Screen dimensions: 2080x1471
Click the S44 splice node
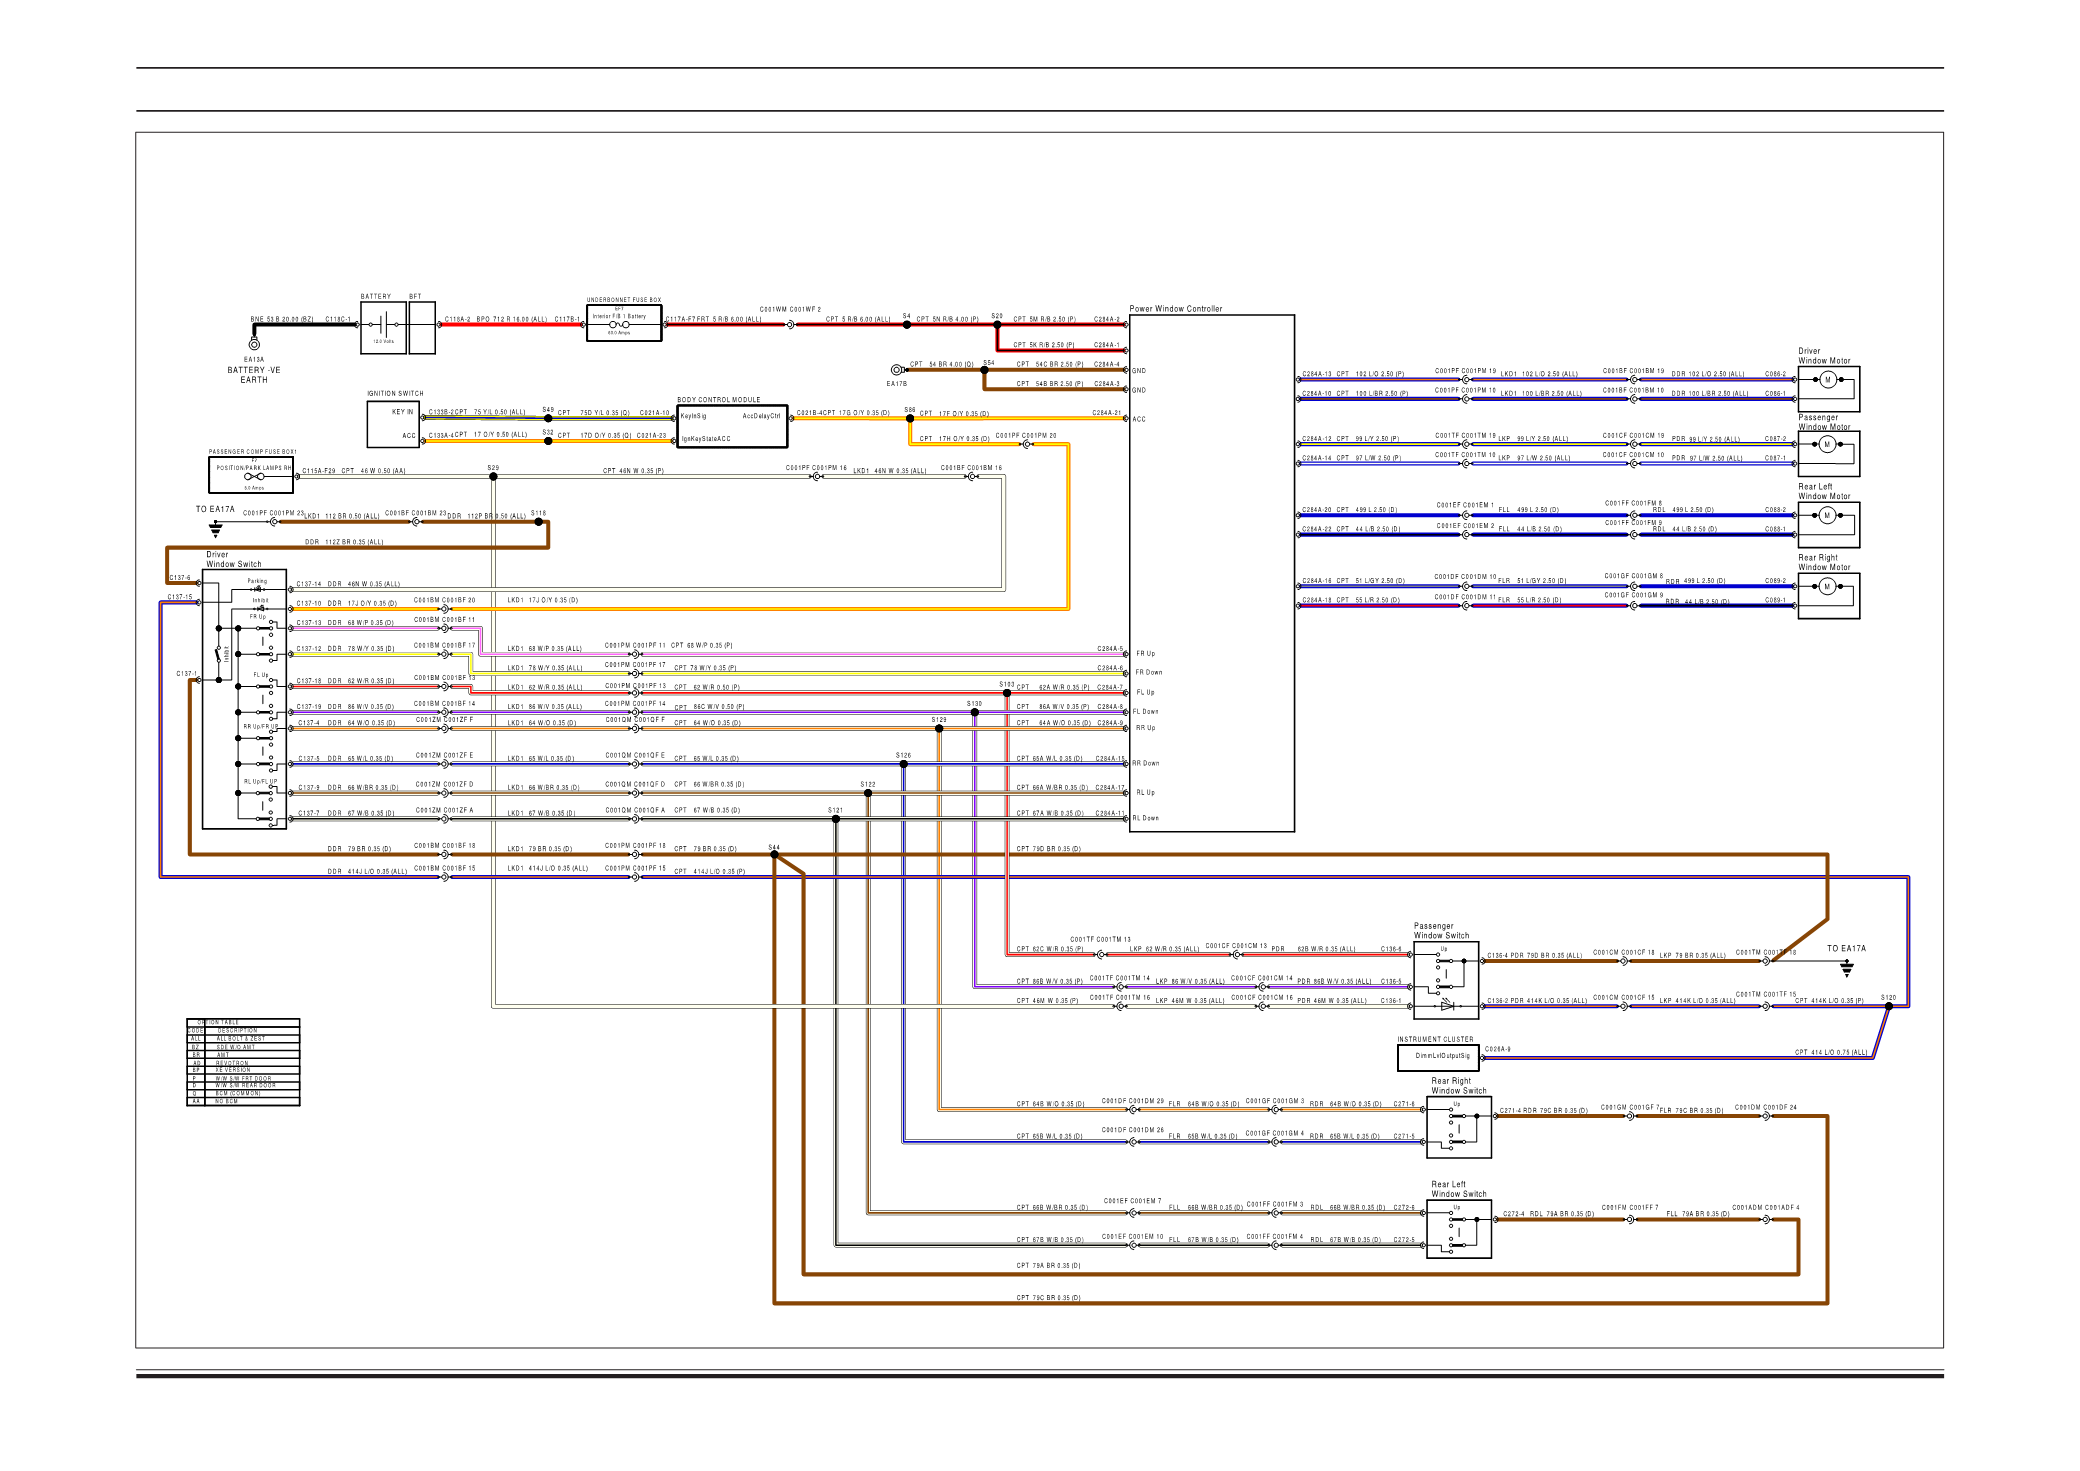[774, 855]
